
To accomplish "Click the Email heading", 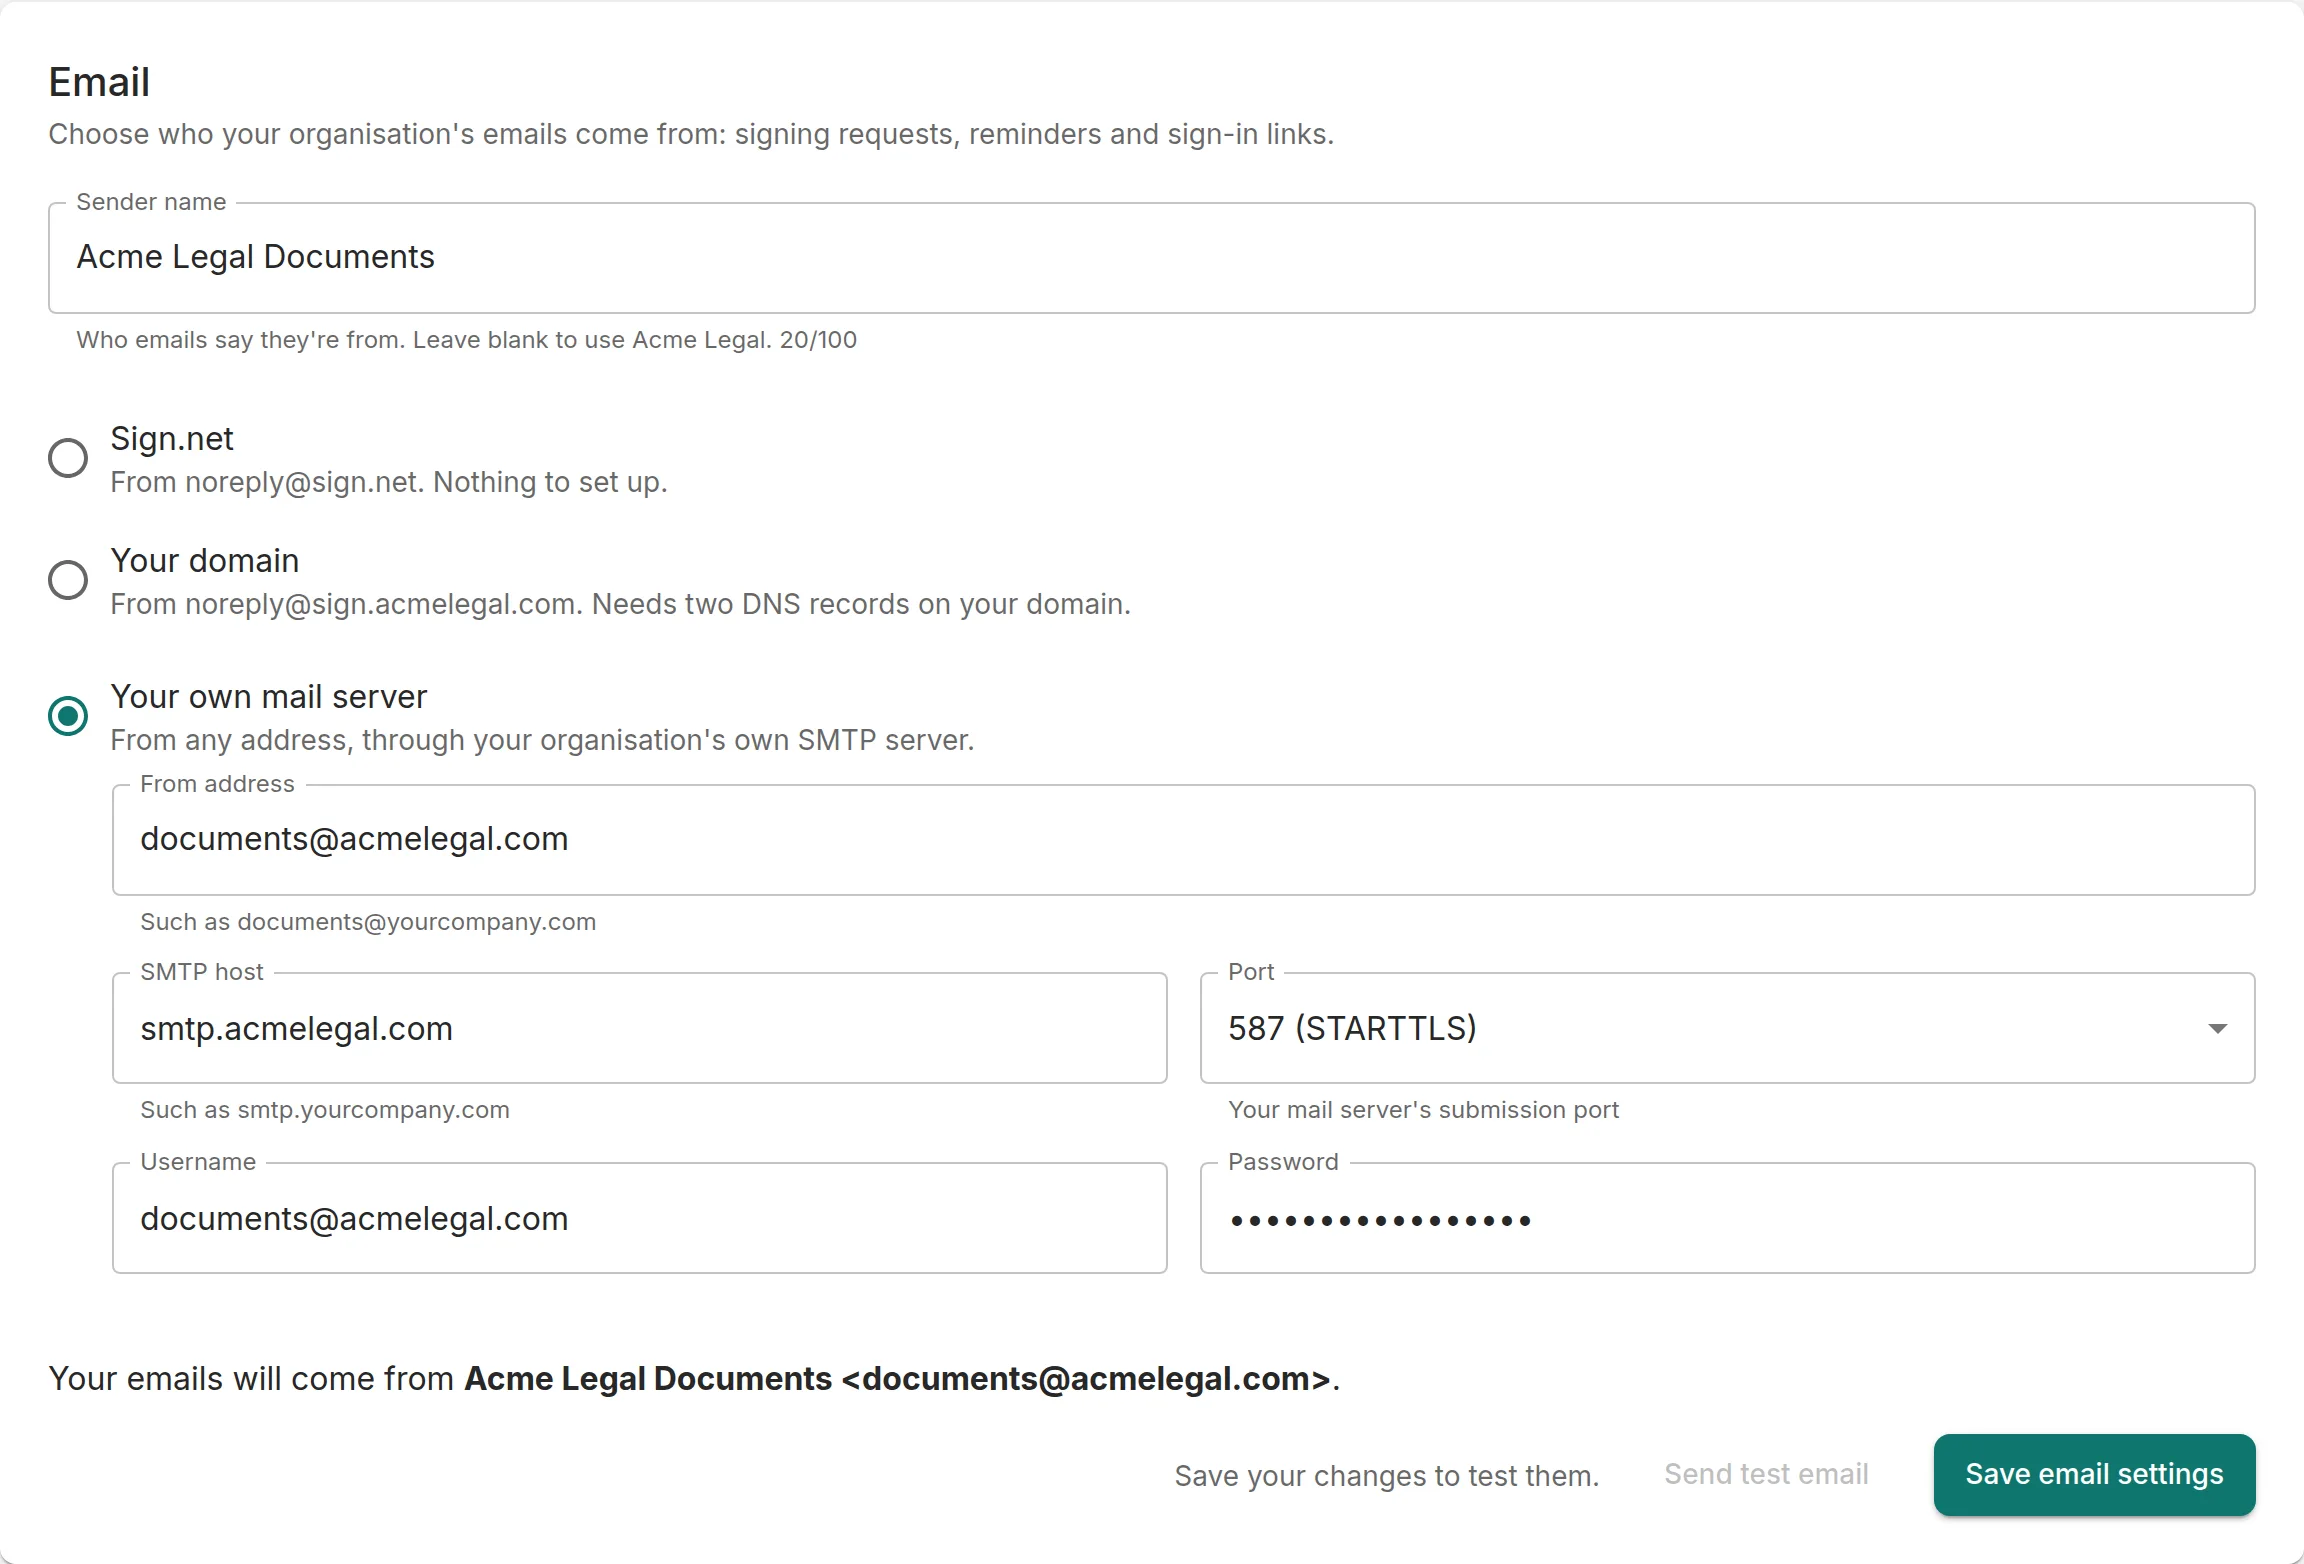I will point(99,82).
